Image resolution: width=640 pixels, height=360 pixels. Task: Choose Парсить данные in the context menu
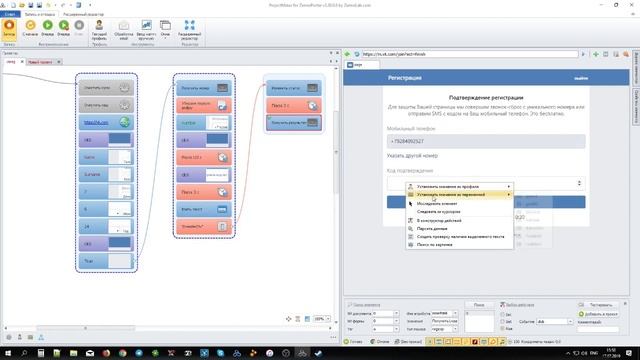(460, 229)
